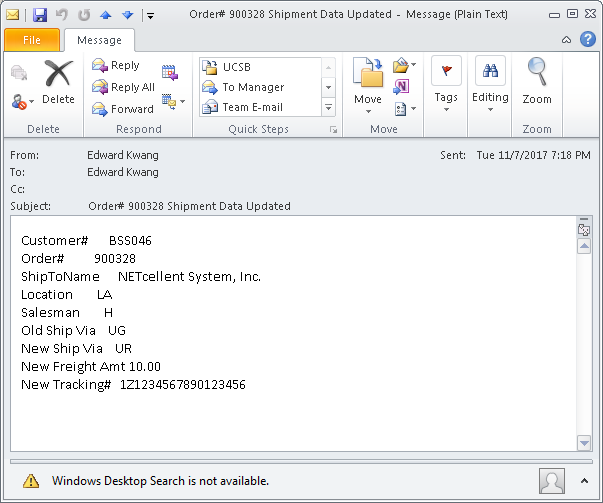Click Reply All
This screenshot has height=503, width=603.
point(123,87)
